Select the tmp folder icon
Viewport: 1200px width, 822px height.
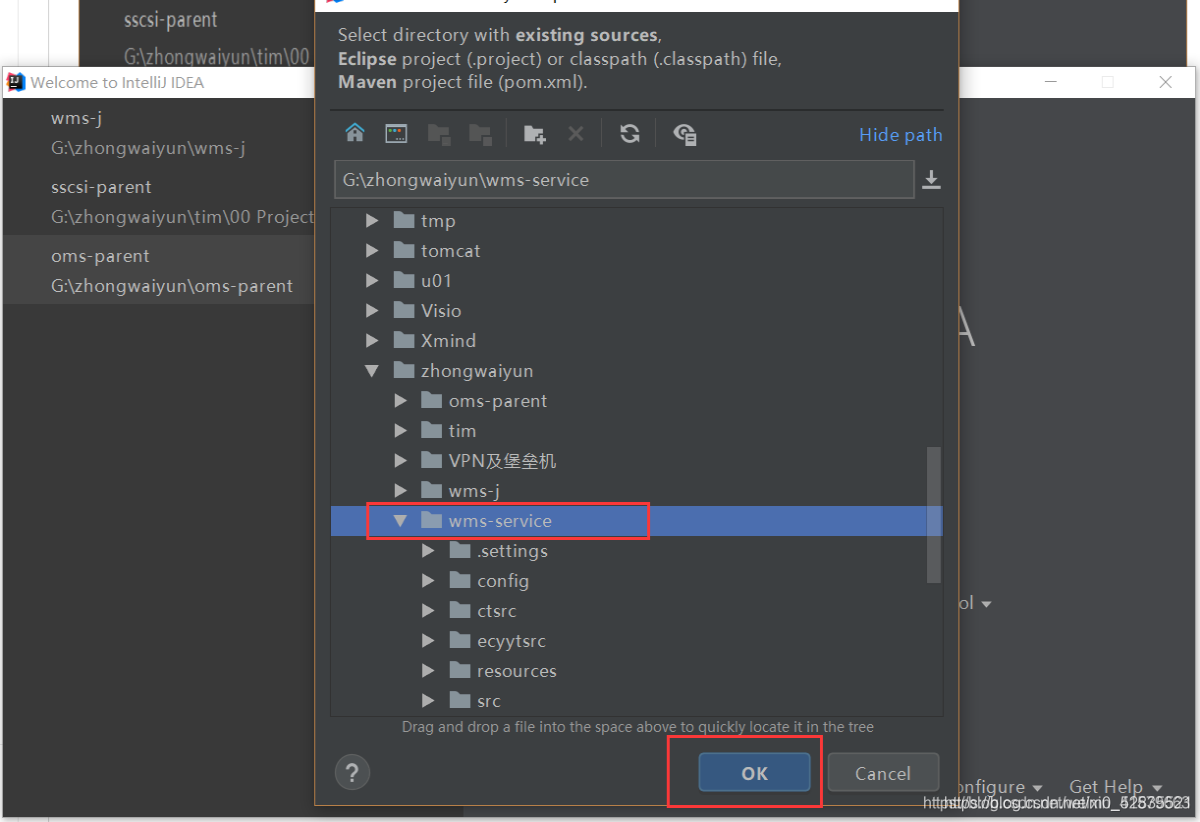[404, 220]
